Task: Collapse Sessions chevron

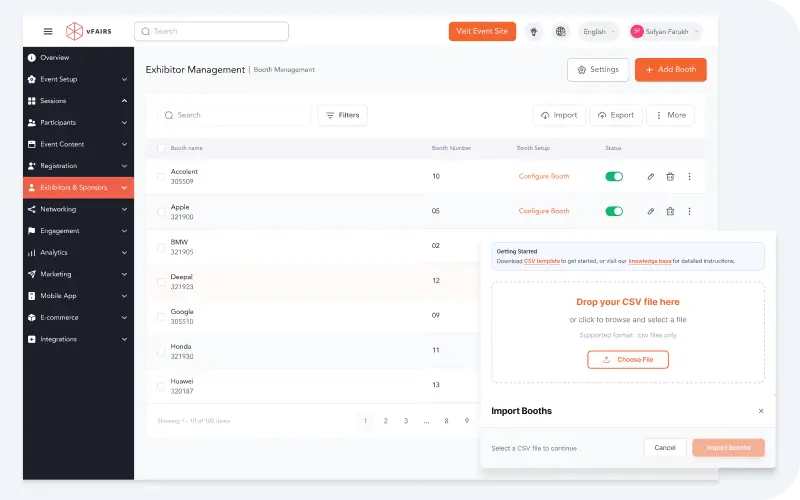Action: point(124,101)
